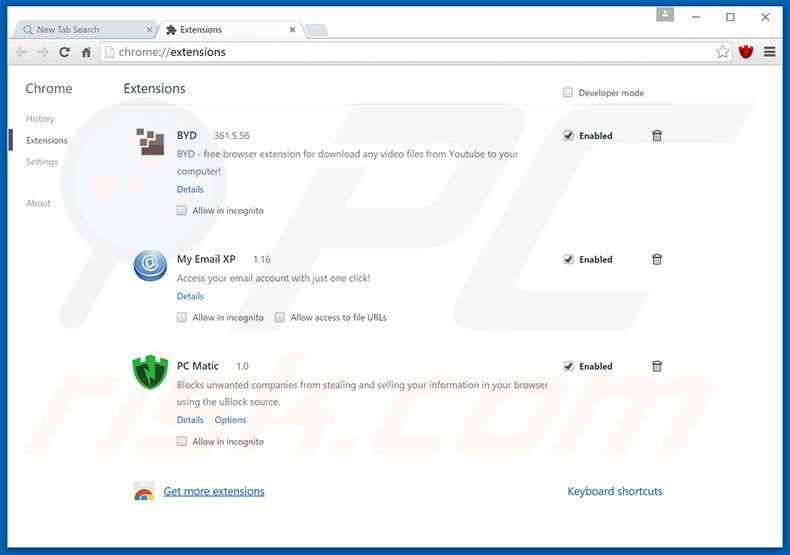The width and height of the screenshot is (790, 555).
Task: Click 'Access your email account' description
Action: coord(273,278)
